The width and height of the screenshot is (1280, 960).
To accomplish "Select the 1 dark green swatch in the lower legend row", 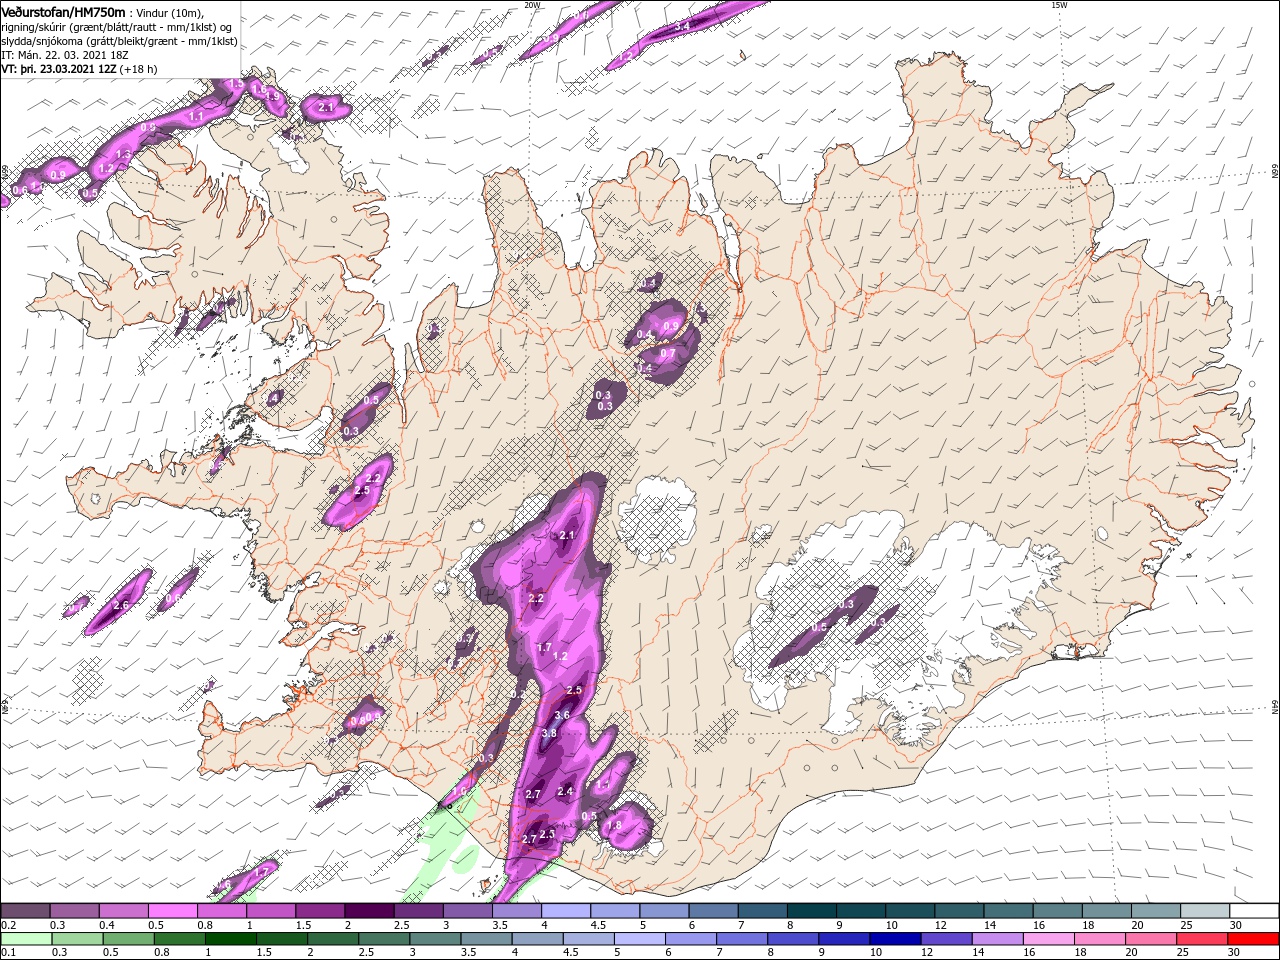I will click(x=230, y=938).
